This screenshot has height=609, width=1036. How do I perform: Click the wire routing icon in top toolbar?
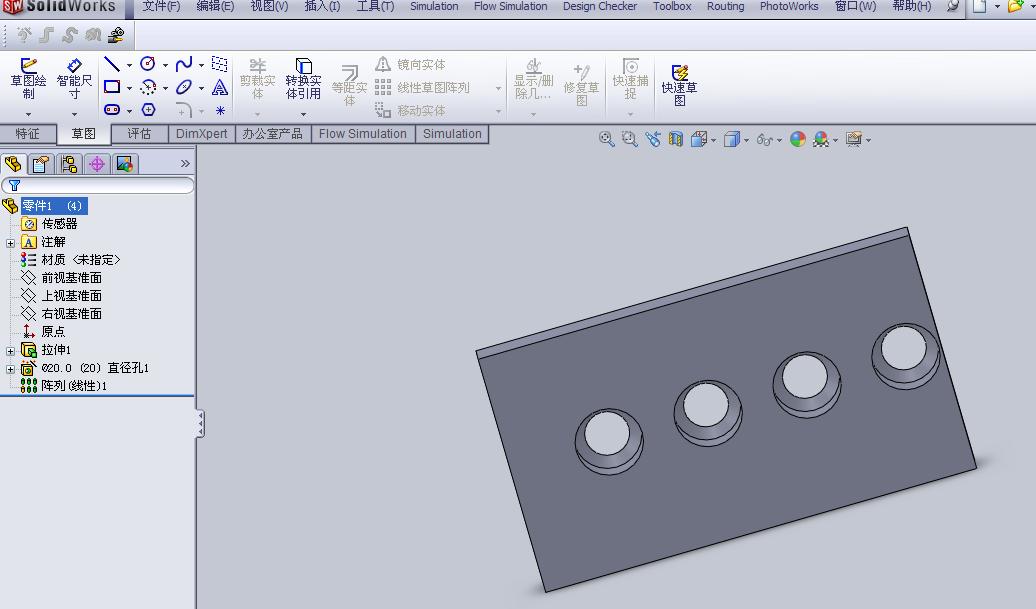117,35
